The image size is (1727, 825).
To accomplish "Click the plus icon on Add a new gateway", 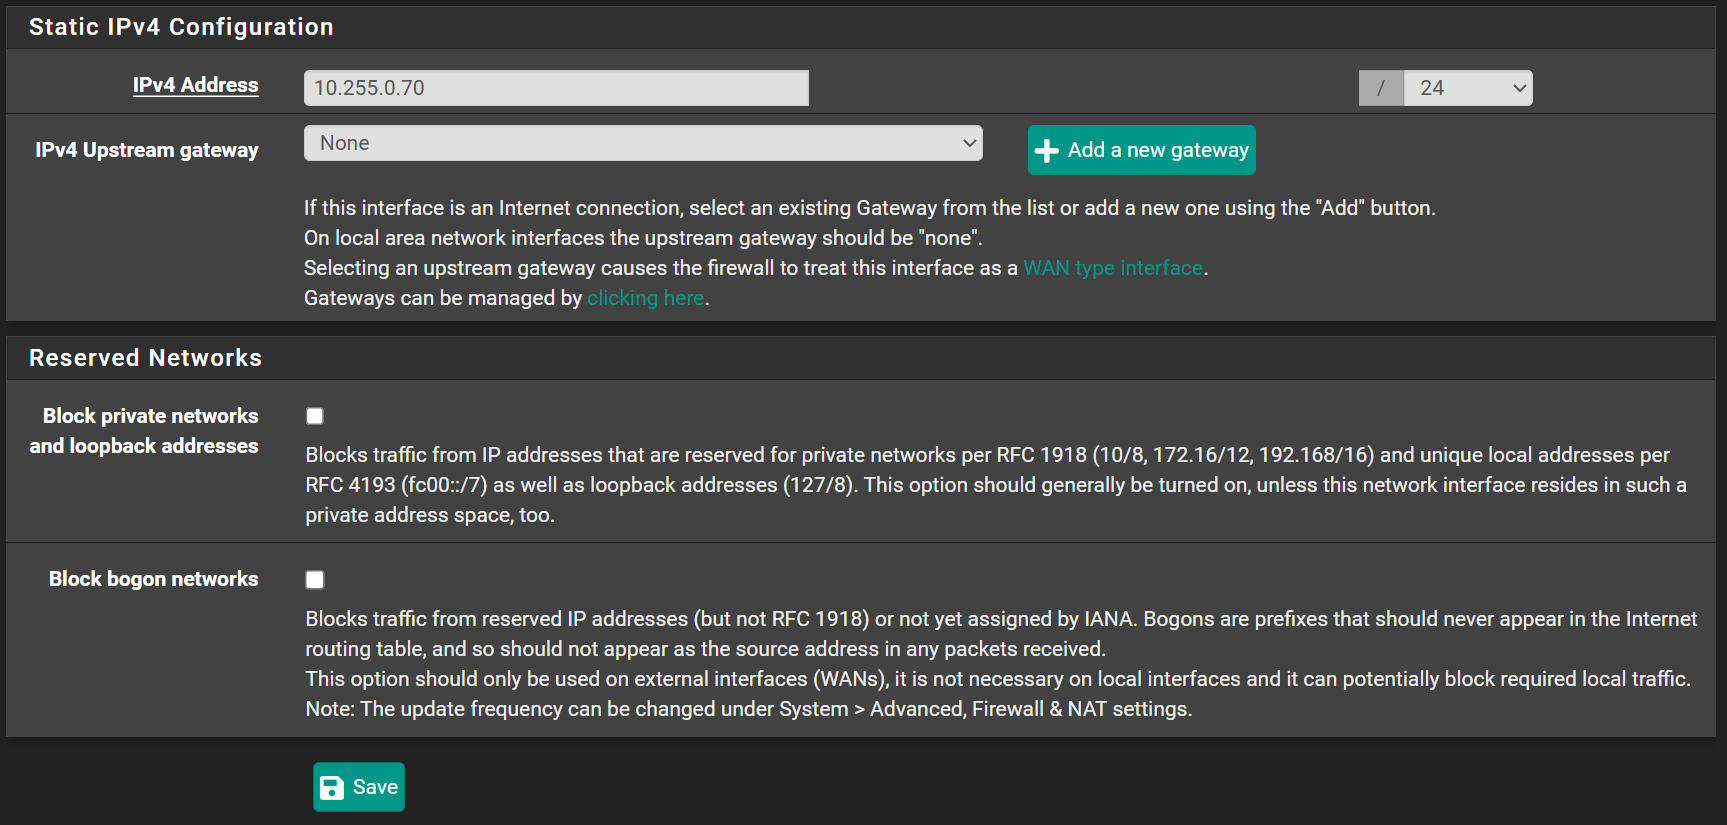I will [x=1046, y=151].
